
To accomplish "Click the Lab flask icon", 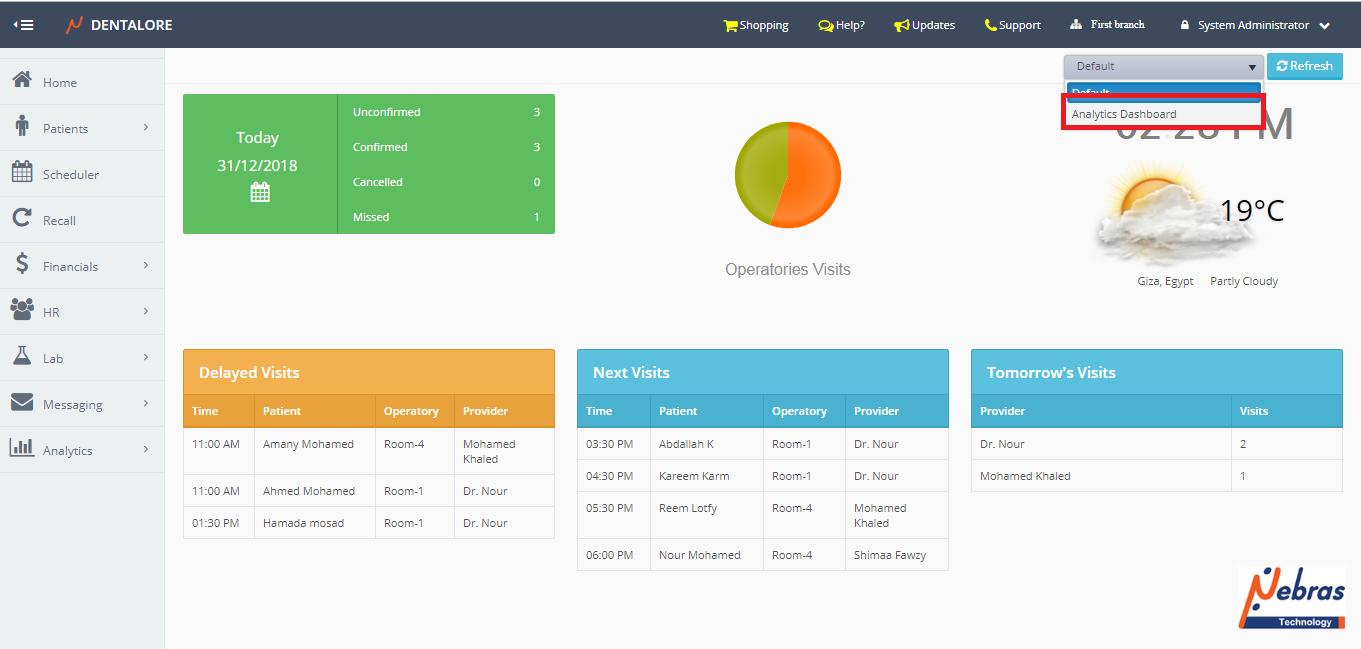I will (22, 357).
